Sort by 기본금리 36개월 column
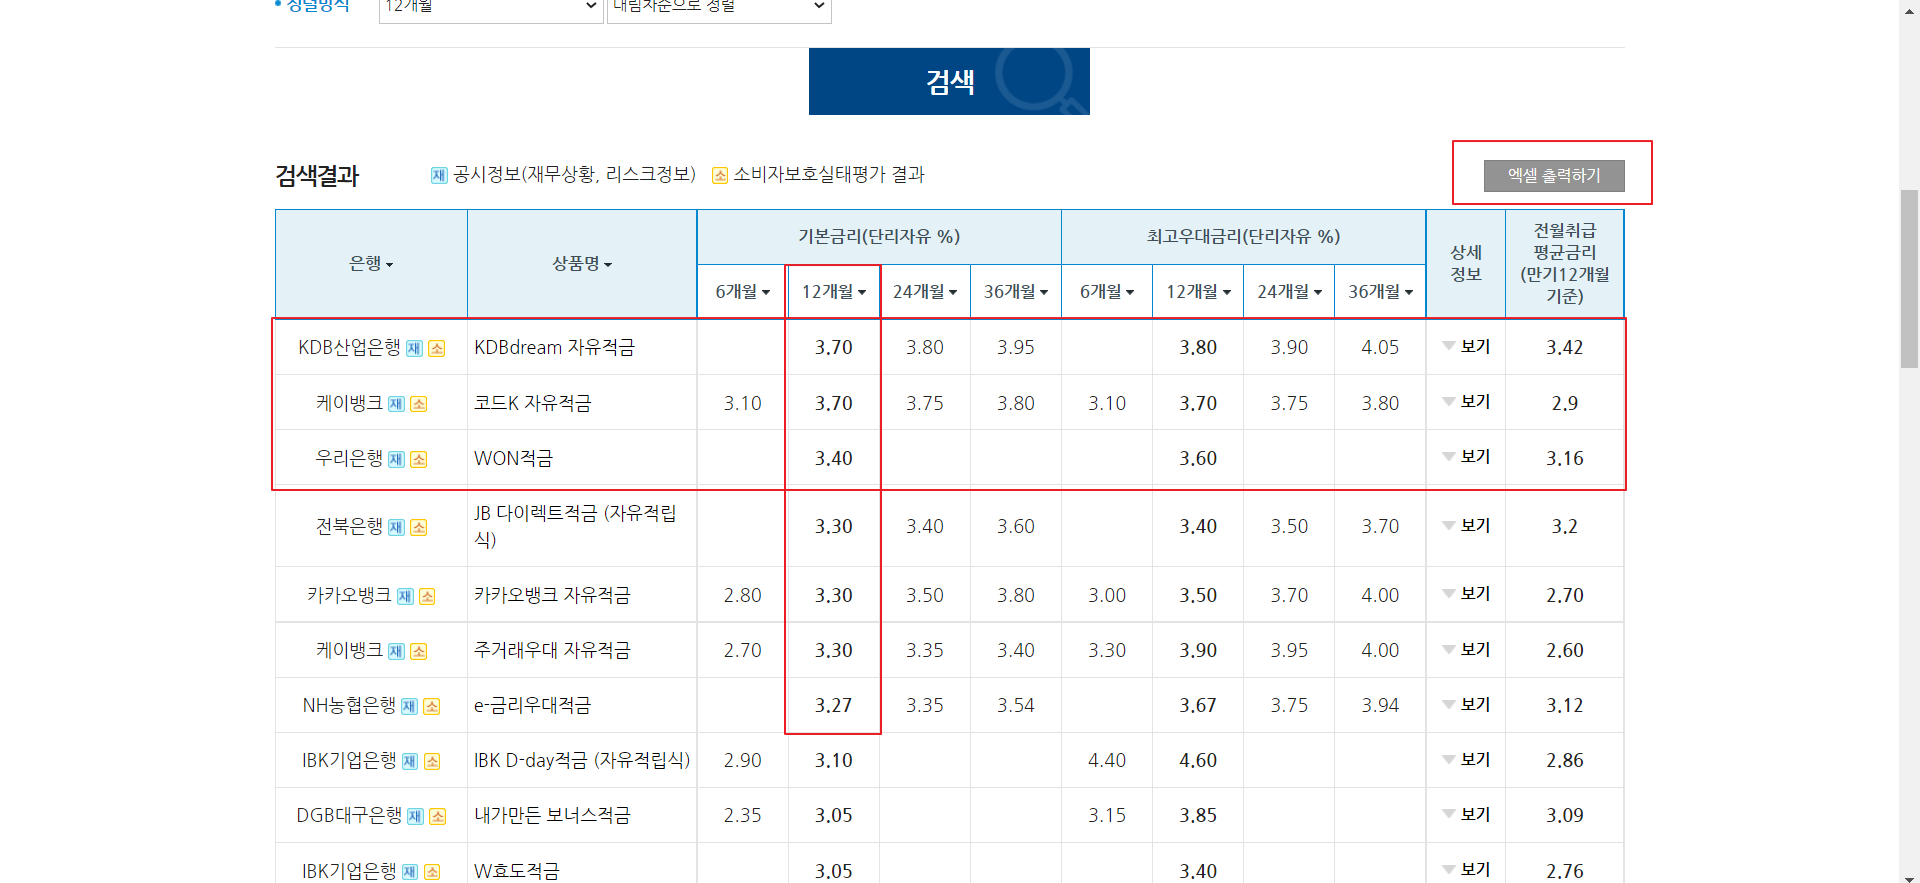This screenshot has height=883, width=1920. click(1016, 292)
